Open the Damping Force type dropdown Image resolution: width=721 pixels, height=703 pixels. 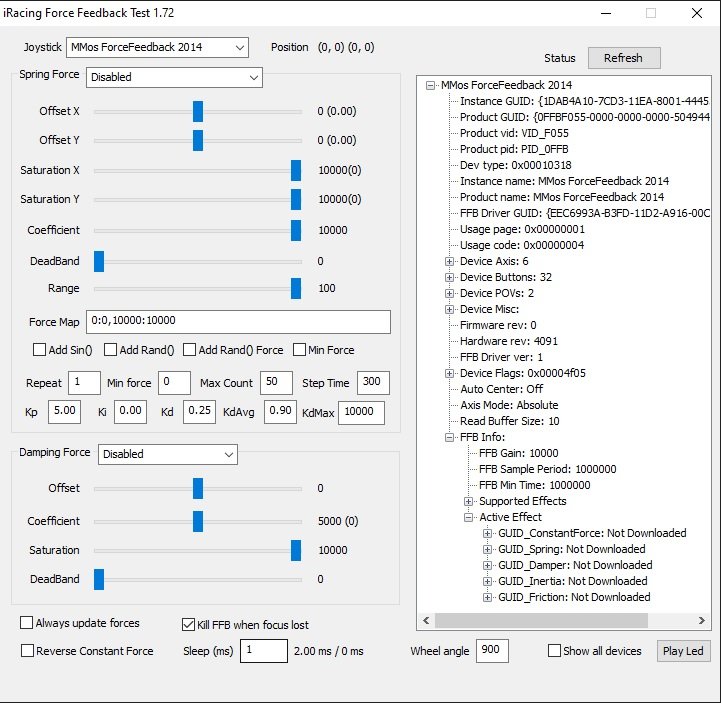coord(168,454)
